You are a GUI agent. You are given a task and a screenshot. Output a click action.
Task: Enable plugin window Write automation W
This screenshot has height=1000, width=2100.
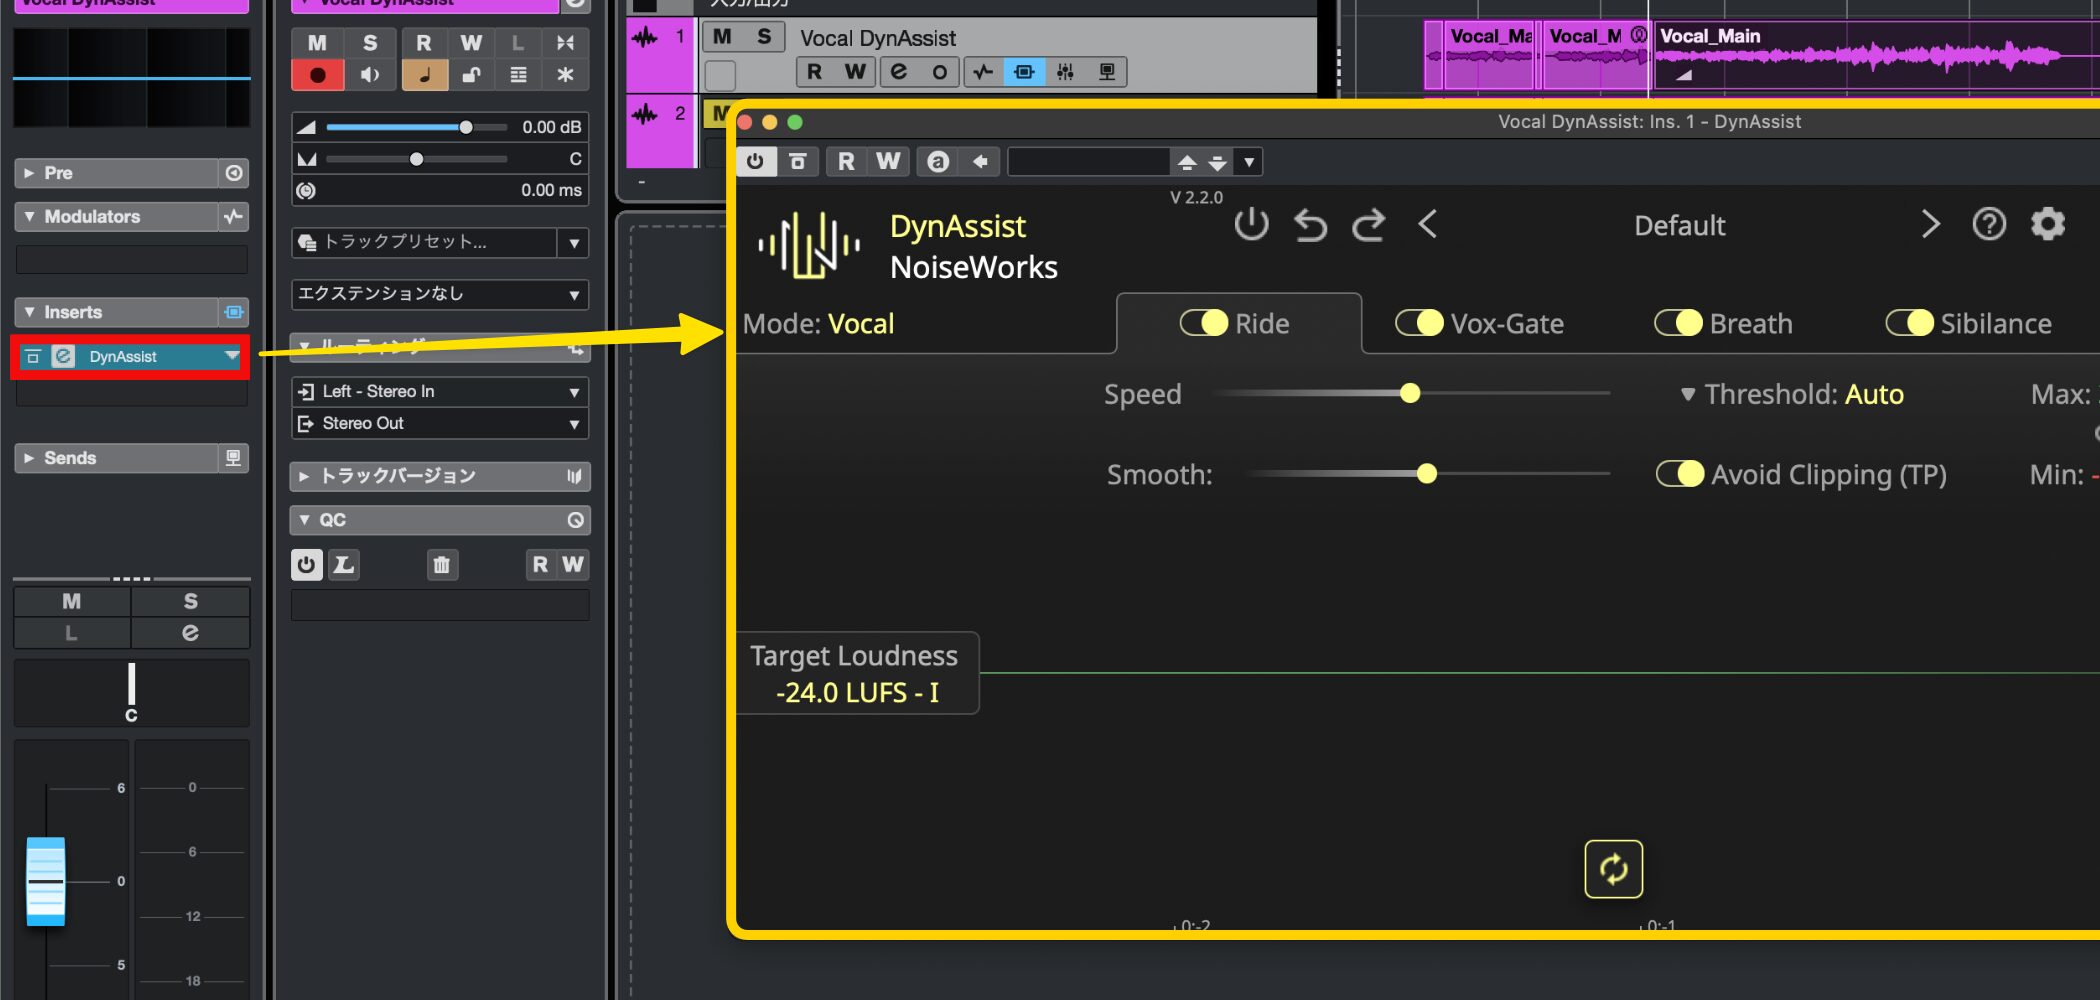[x=888, y=162]
